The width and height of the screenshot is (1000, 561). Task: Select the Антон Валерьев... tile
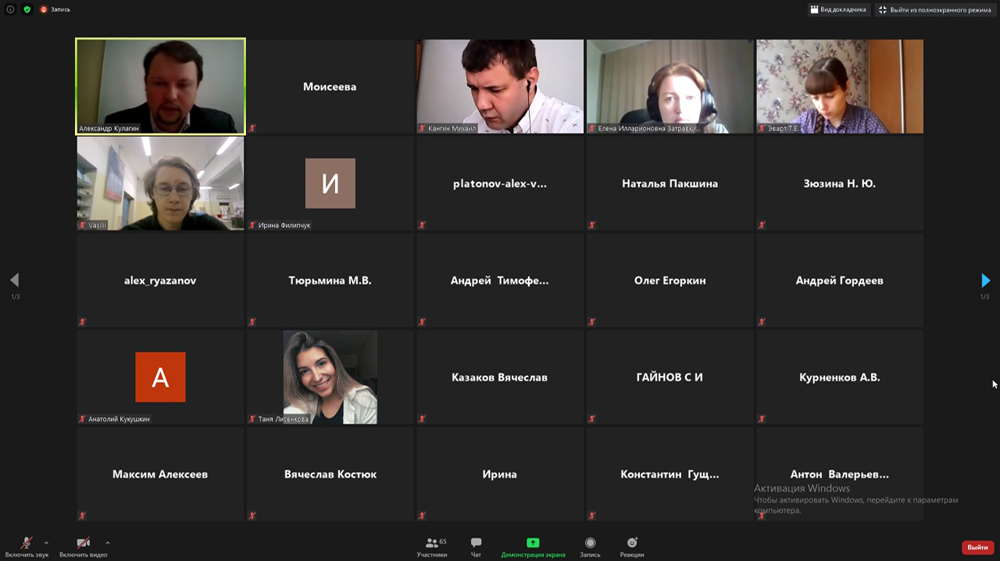tap(840, 474)
